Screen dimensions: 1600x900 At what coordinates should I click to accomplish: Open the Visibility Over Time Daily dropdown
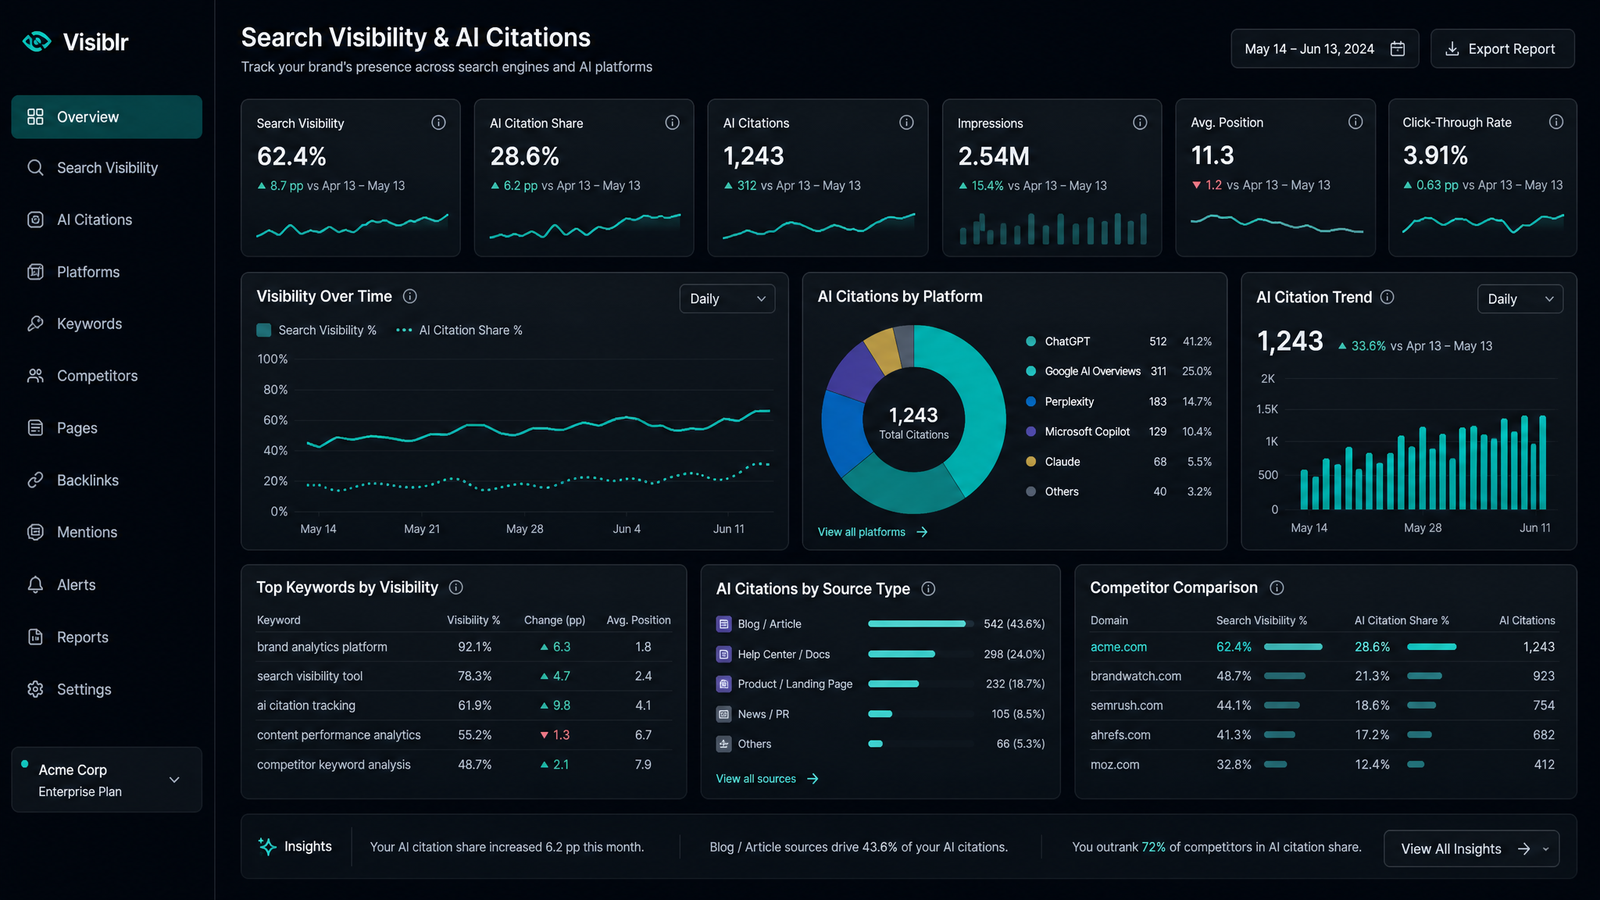[727, 299]
